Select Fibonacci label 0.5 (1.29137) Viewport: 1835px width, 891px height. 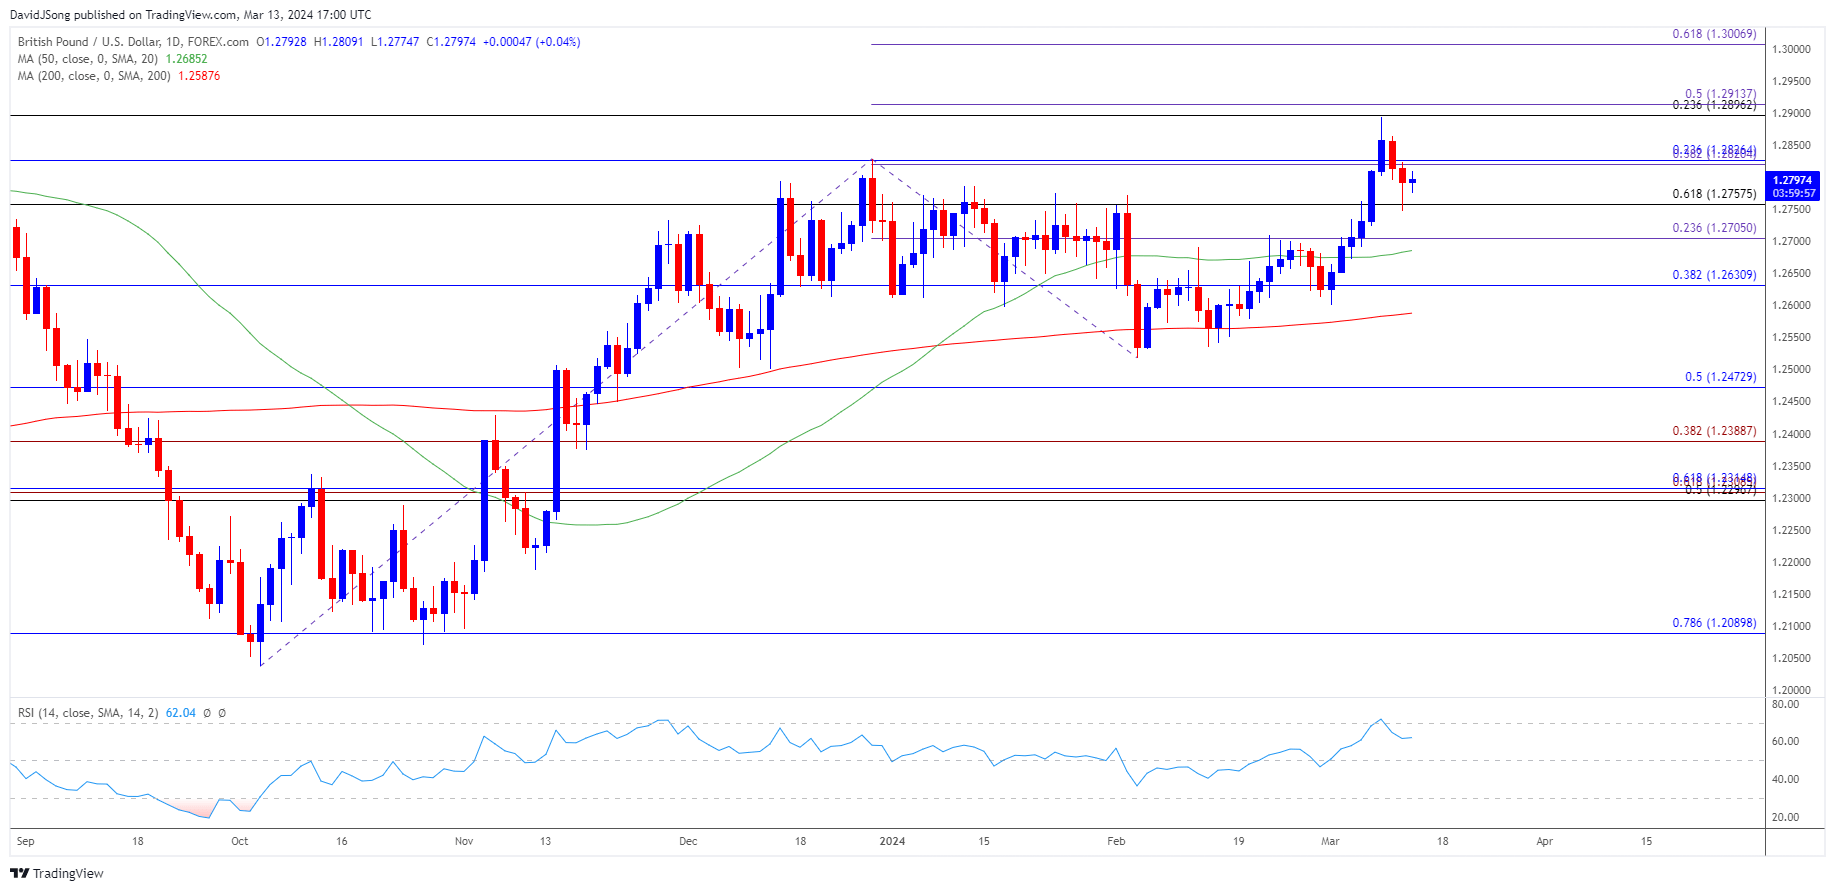[1720, 94]
